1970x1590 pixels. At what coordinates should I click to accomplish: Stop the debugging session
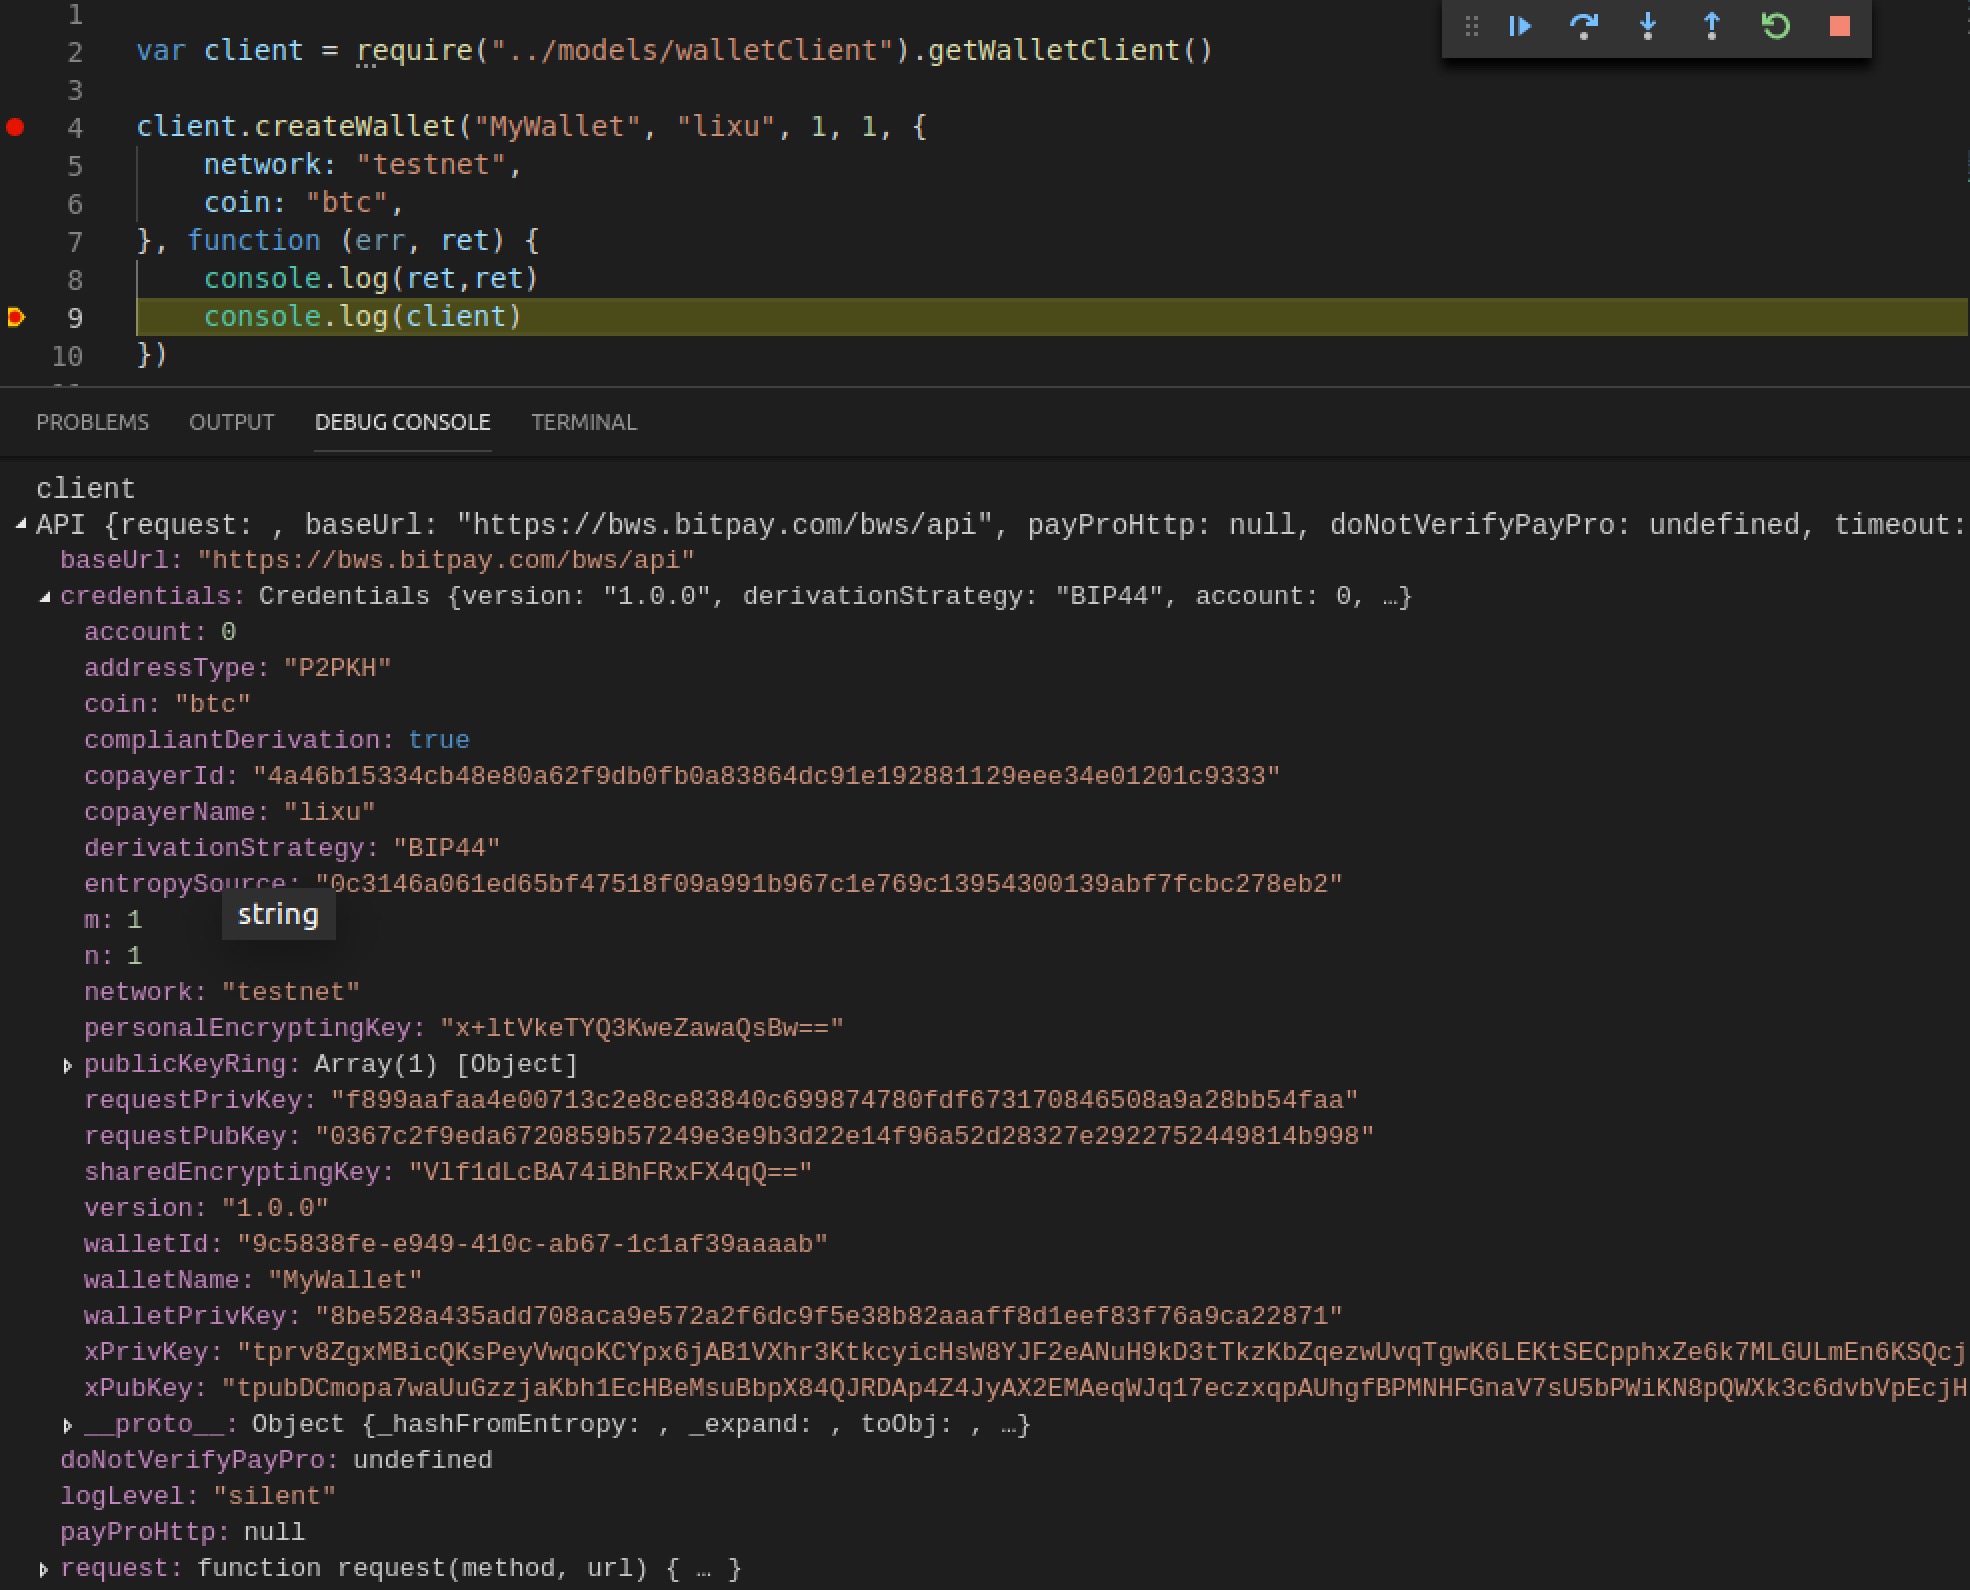pyautogui.click(x=1840, y=26)
